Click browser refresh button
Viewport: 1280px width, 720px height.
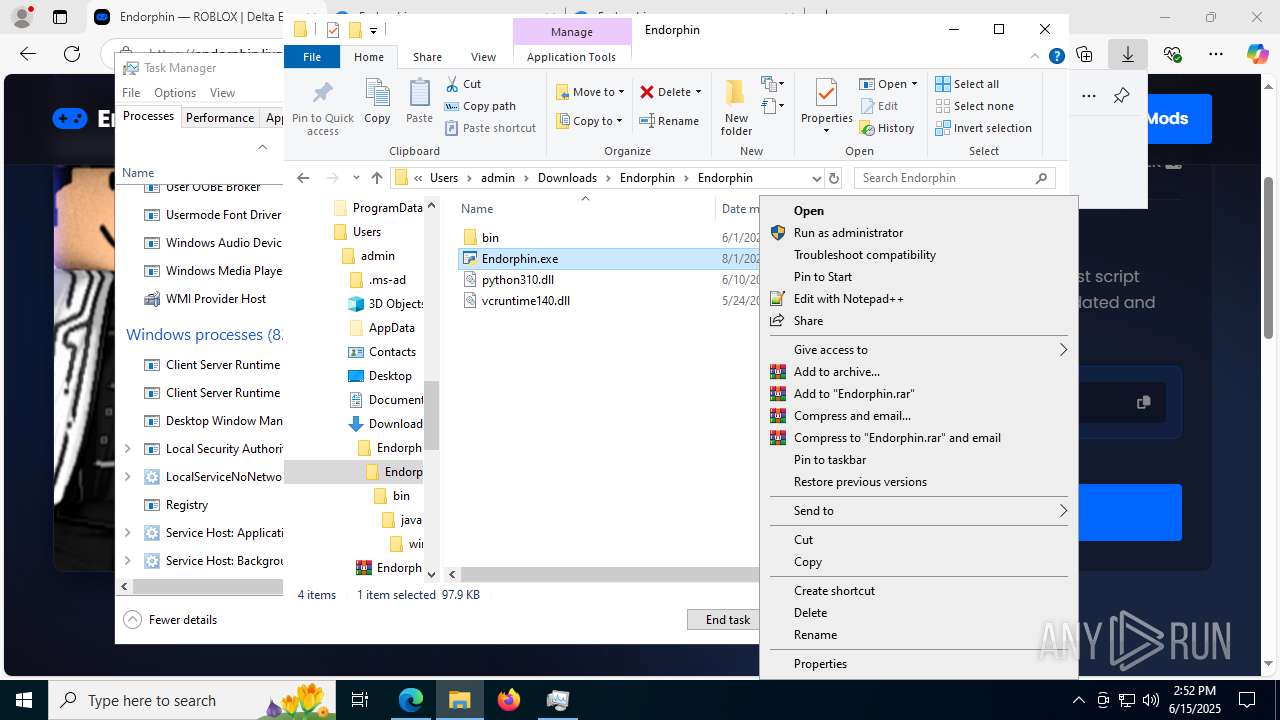[x=72, y=54]
